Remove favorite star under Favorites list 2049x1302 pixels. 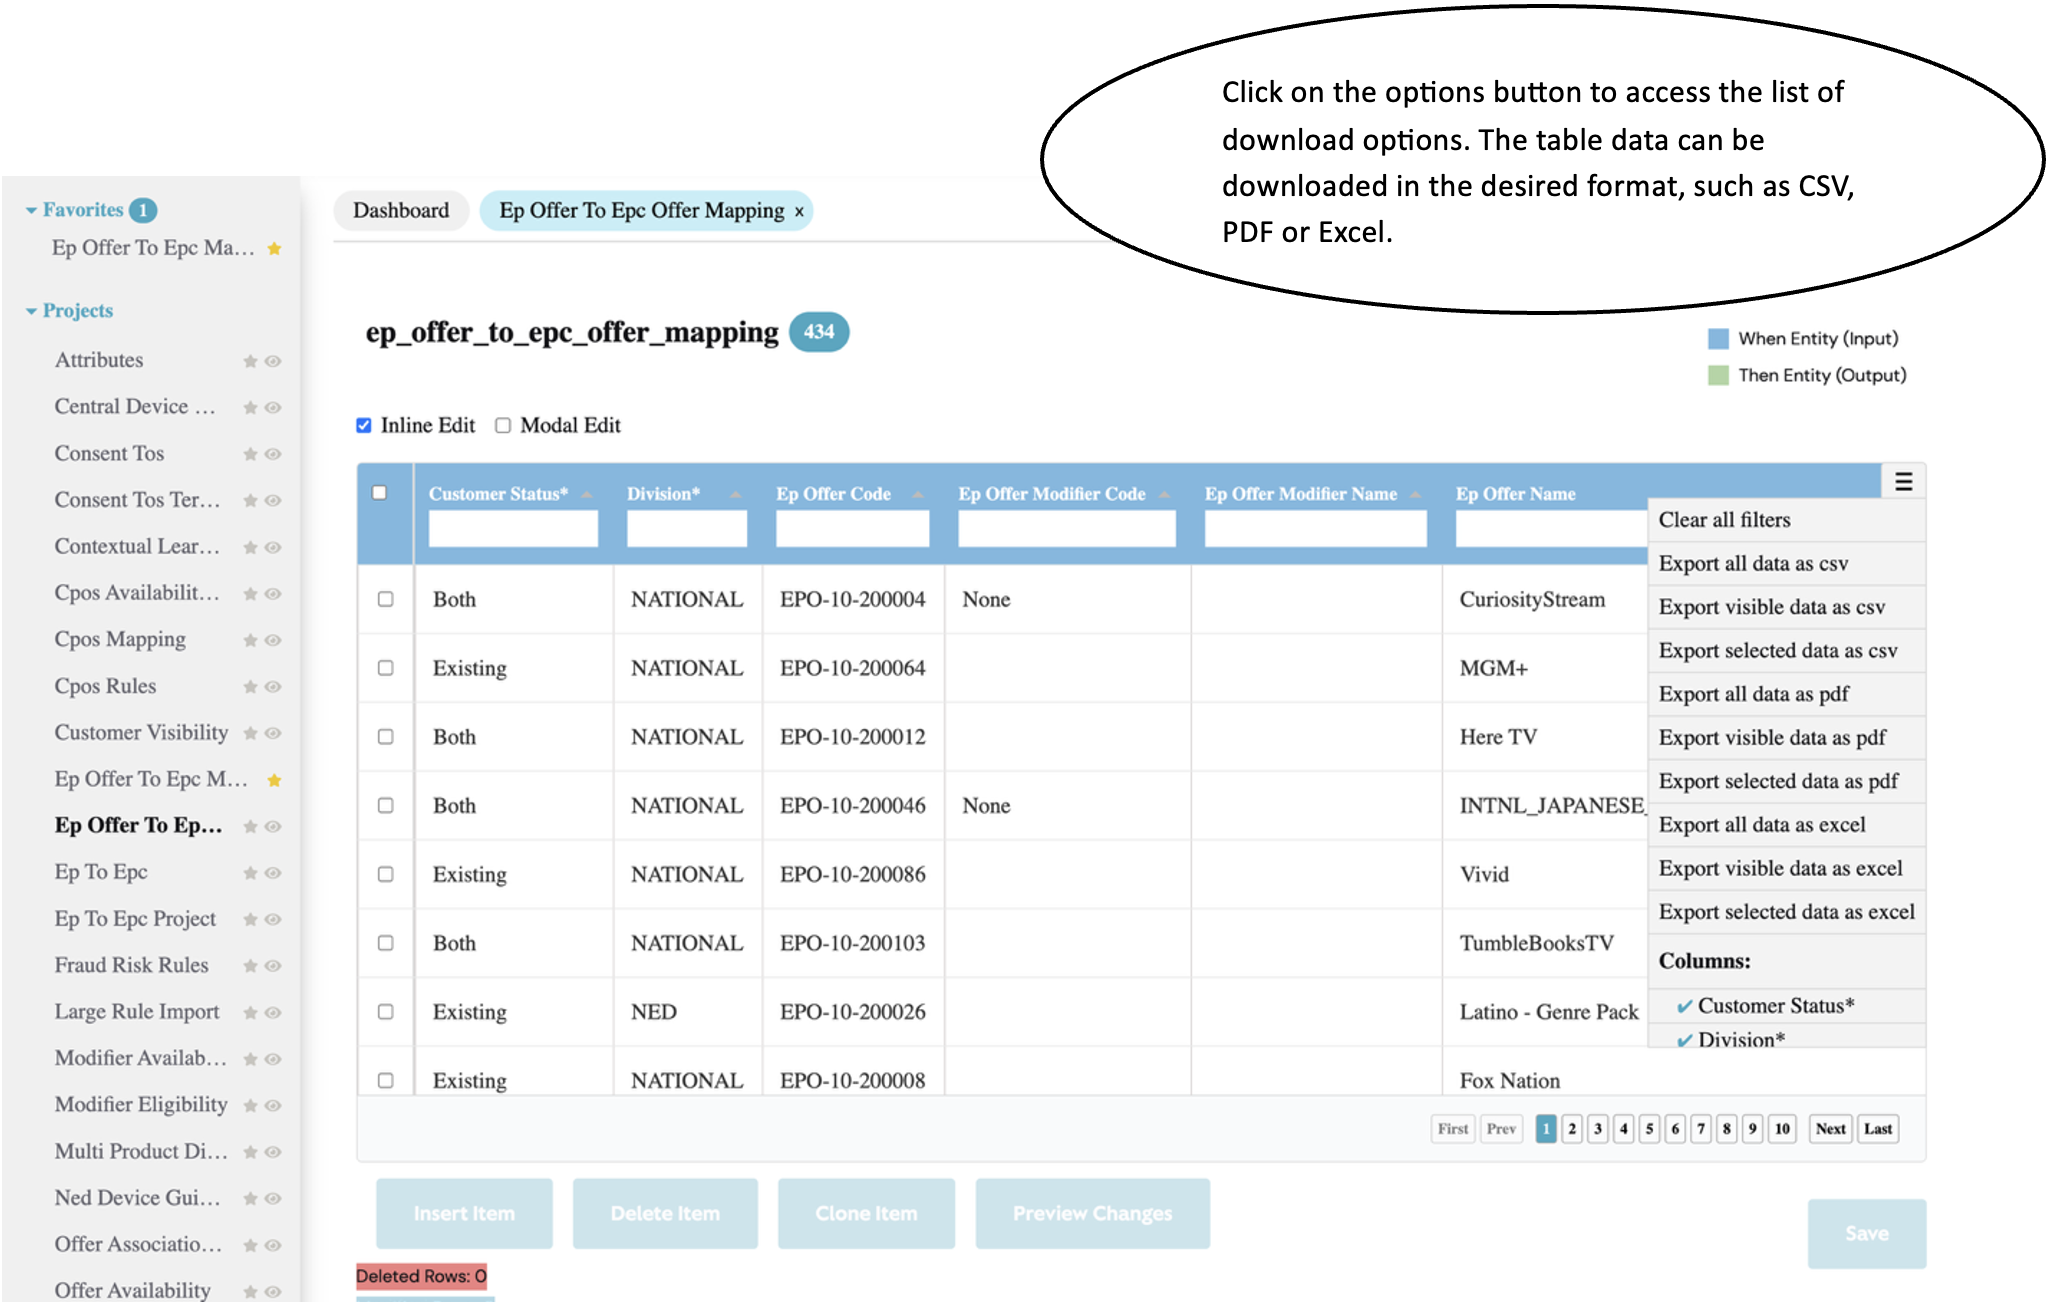(x=274, y=248)
